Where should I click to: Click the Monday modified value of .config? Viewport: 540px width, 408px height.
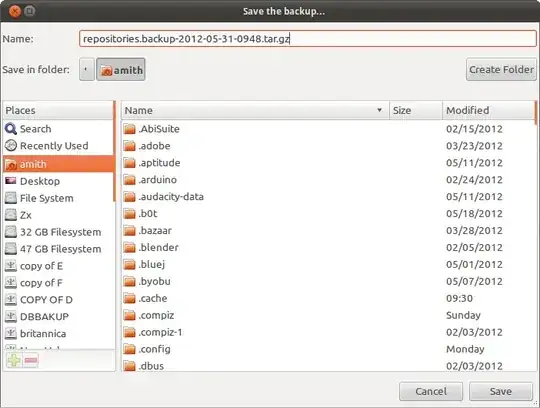coord(465,349)
